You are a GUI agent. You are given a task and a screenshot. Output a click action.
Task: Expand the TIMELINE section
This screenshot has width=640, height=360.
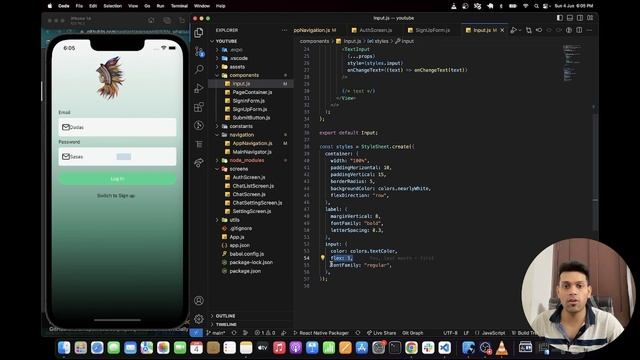(x=224, y=324)
